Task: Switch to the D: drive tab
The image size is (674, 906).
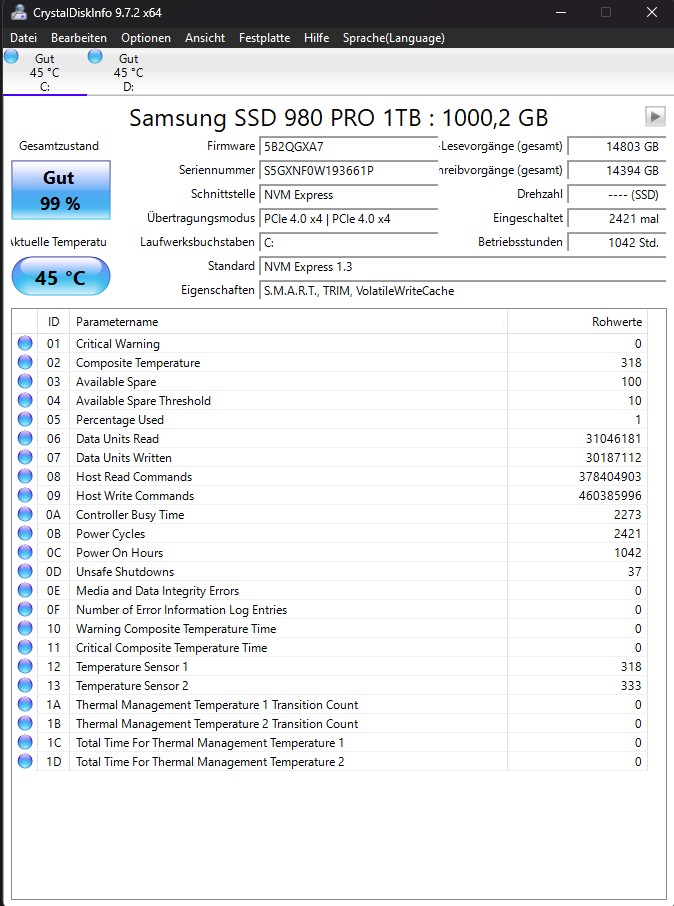Action: (x=128, y=72)
